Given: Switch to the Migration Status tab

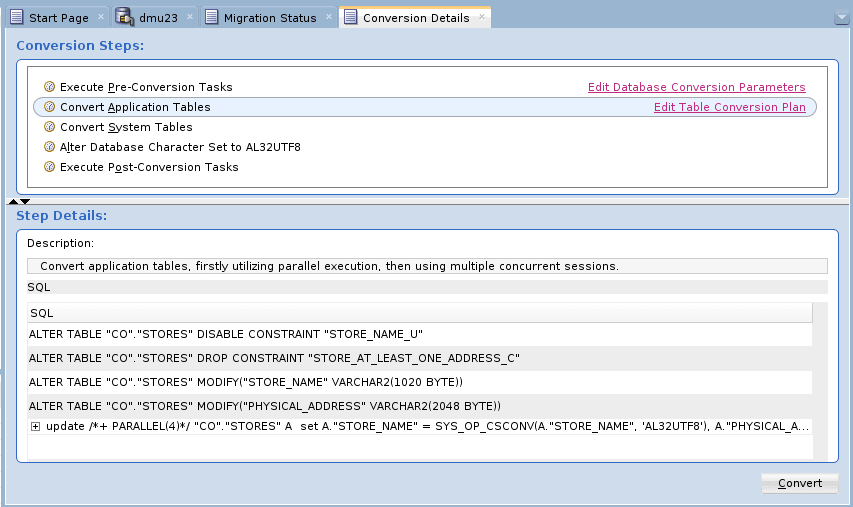Looking at the screenshot, I should click(x=270, y=18).
